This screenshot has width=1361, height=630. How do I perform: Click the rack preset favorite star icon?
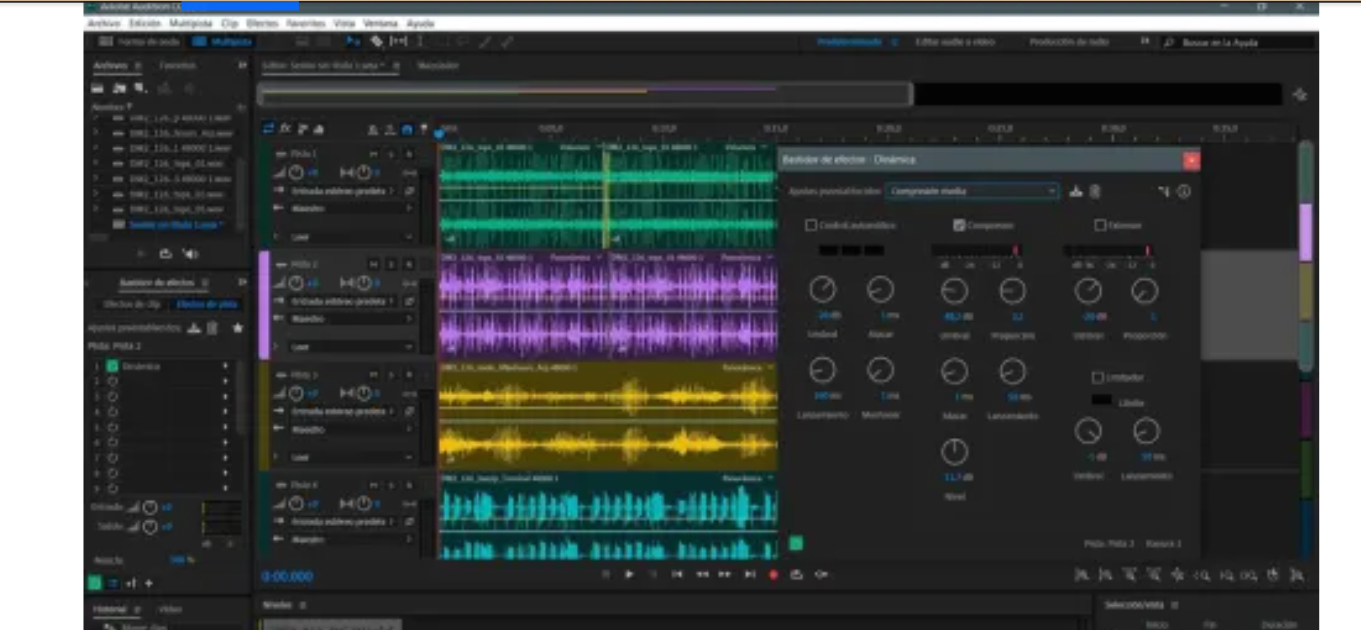point(238,328)
